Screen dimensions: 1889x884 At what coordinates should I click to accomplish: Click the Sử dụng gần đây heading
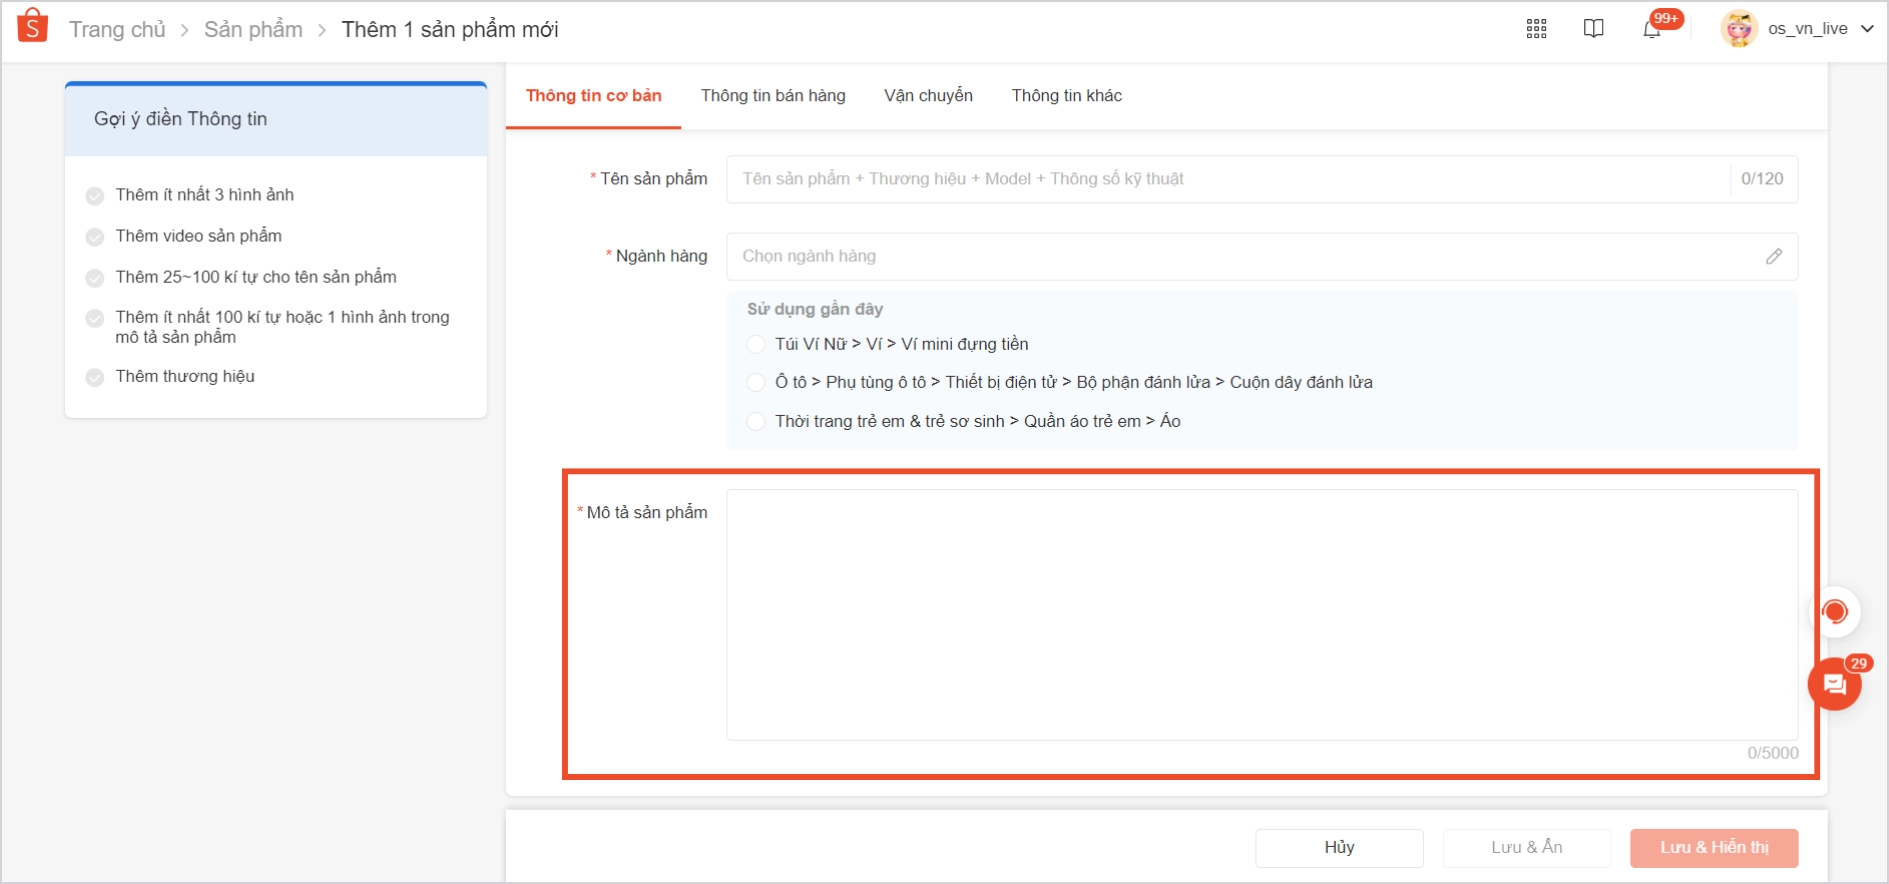tap(815, 309)
